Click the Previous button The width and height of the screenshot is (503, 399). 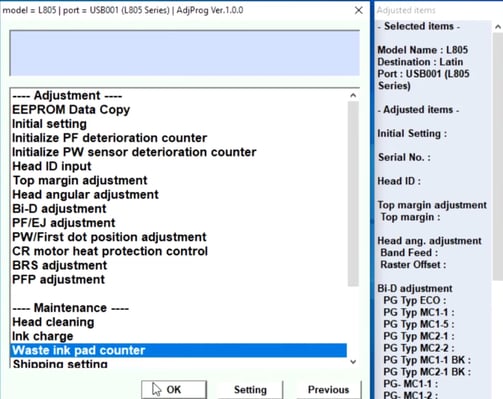(328, 389)
